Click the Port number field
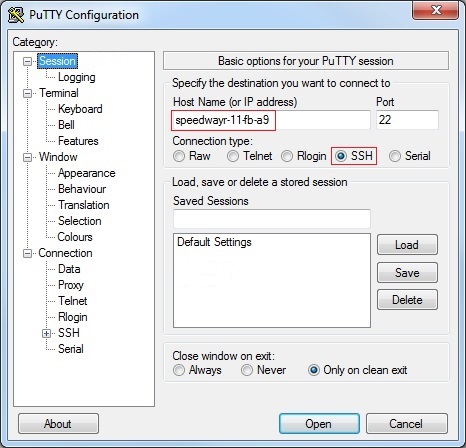Image resolution: width=466 pixels, height=448 pixels. point(407,120)
